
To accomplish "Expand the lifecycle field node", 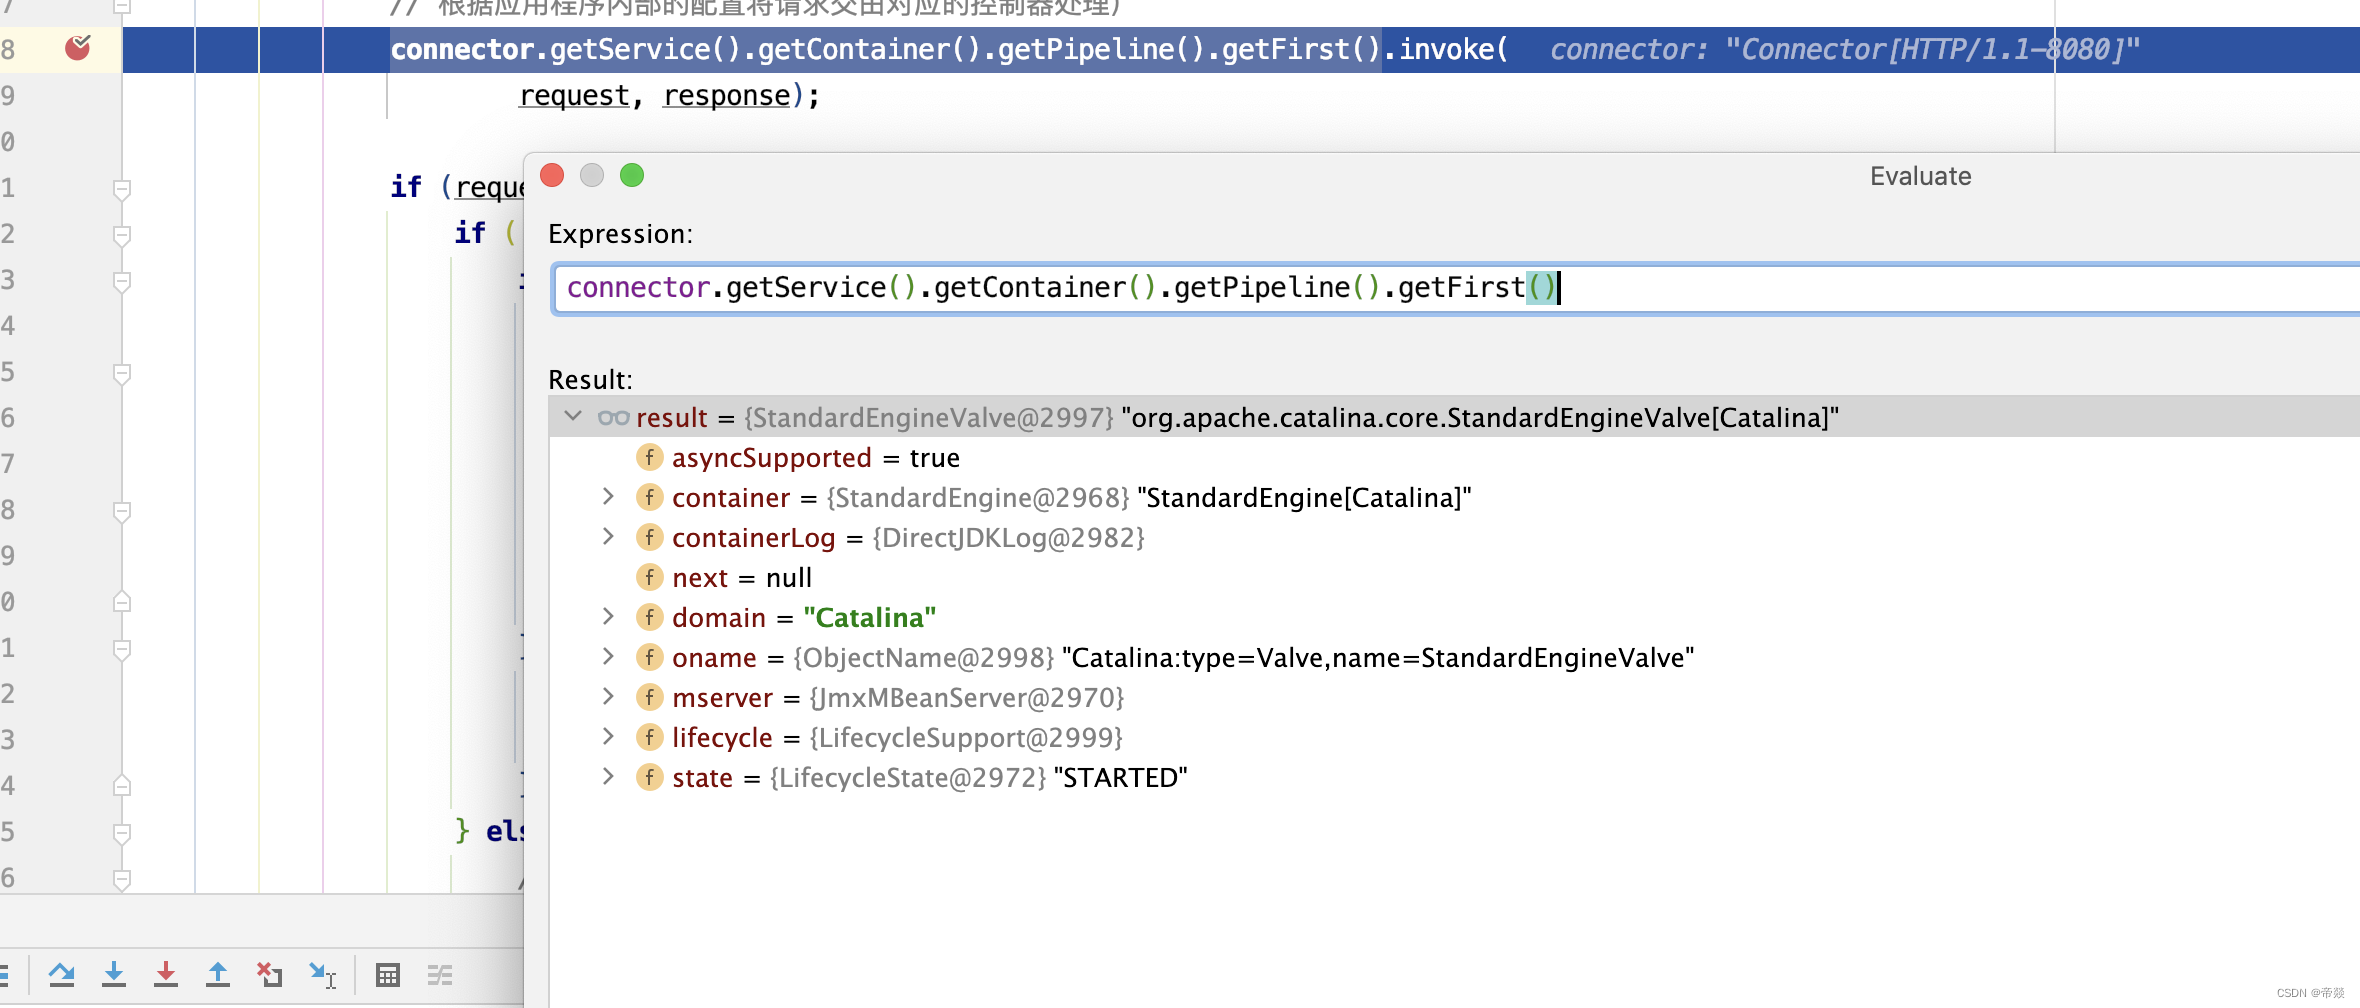I will tap(608, 736).
